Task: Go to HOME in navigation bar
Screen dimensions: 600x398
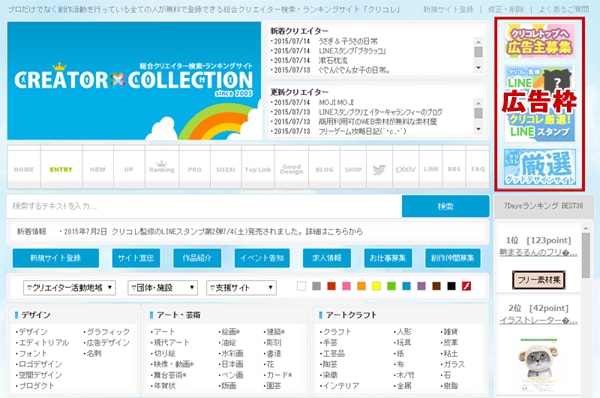Action: pos(24,169)
